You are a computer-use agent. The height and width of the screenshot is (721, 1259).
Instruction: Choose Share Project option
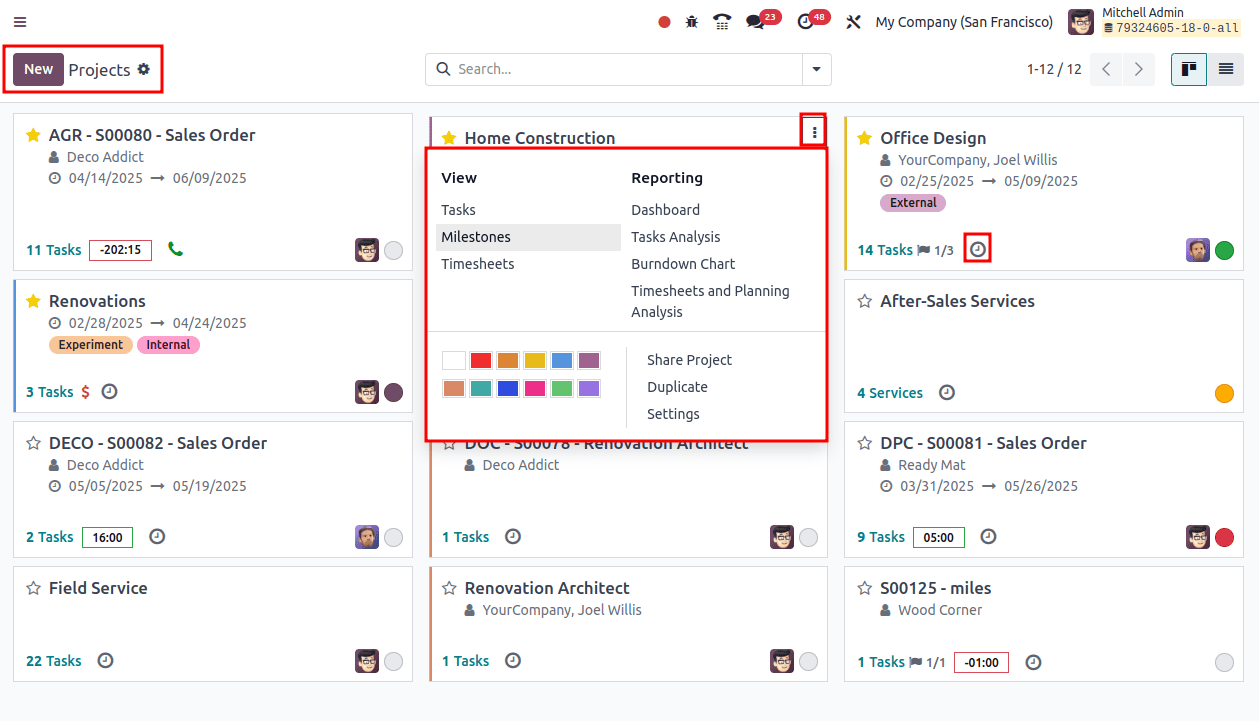coord(689,360)
